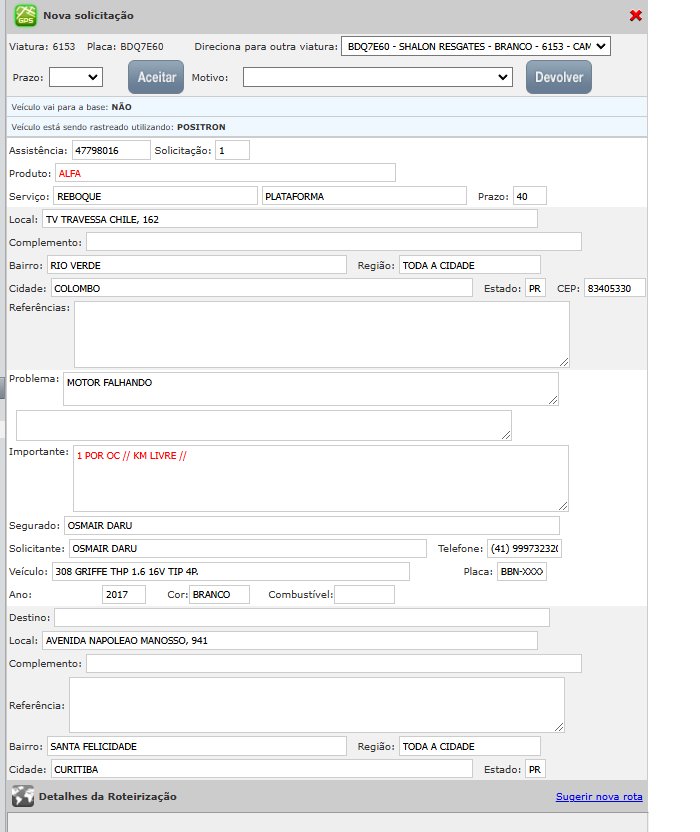Open the Motivo dropdown
Screen dimensions: 700x832
(x=378, y=77)
